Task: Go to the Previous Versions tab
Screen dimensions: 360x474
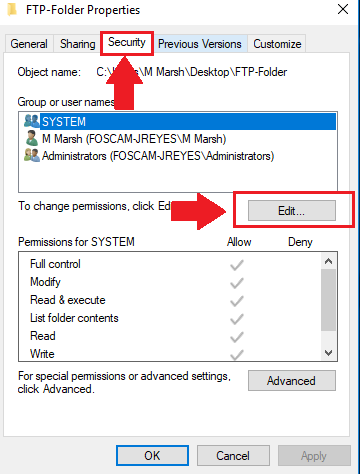Action: click(200, 44)
